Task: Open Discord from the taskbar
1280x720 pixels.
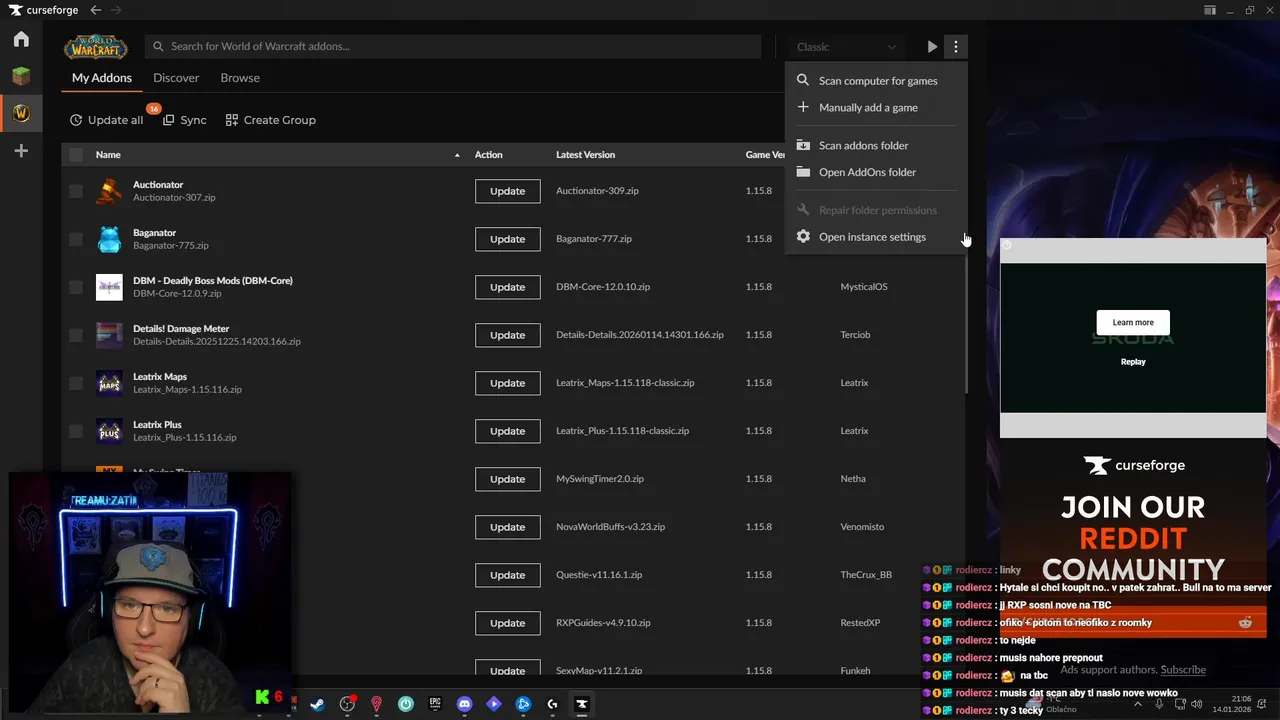Action: point(464,704)
